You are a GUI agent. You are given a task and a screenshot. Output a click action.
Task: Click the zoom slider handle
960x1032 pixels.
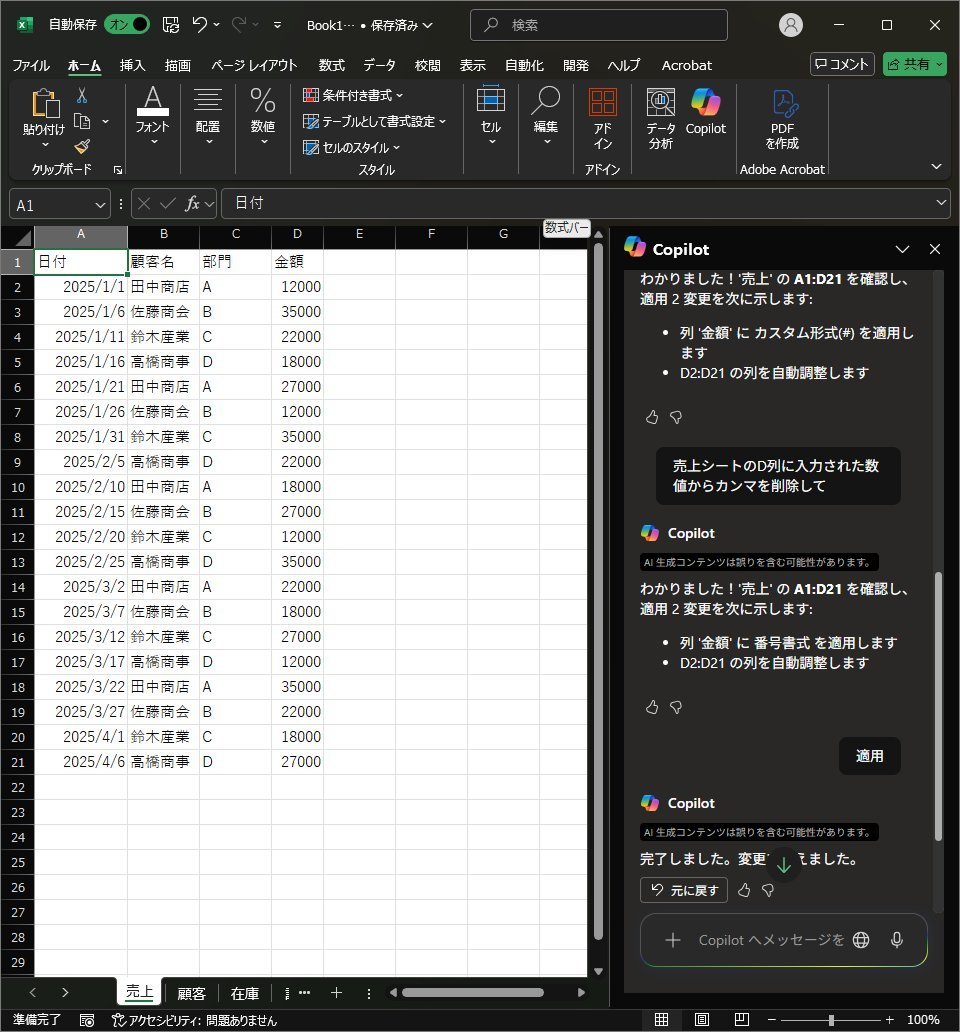pos(831,1020)
